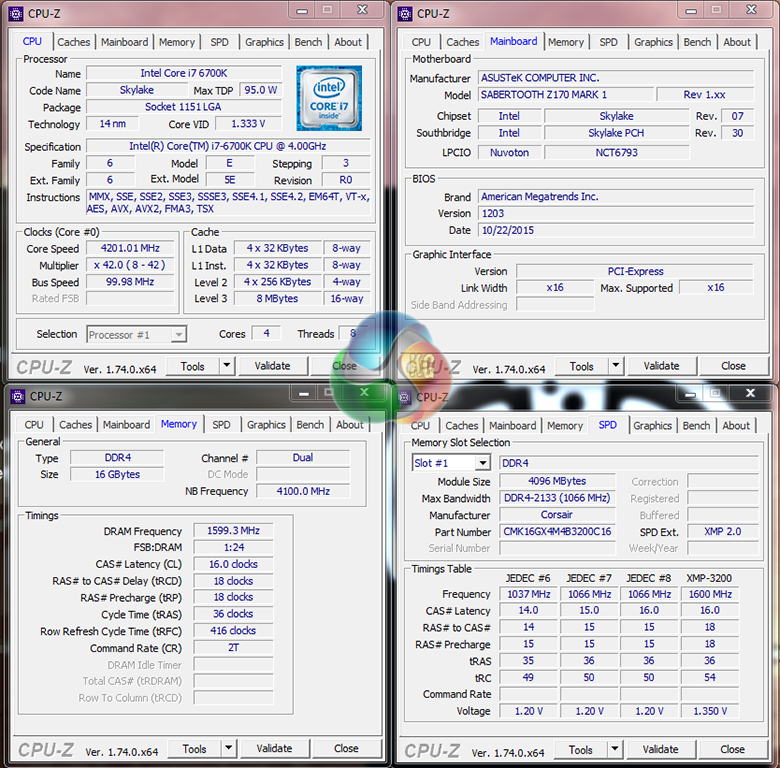Open Mainboard tab in Memory window
The height and width of the screenshot is (768, 780).
[126, 425]
